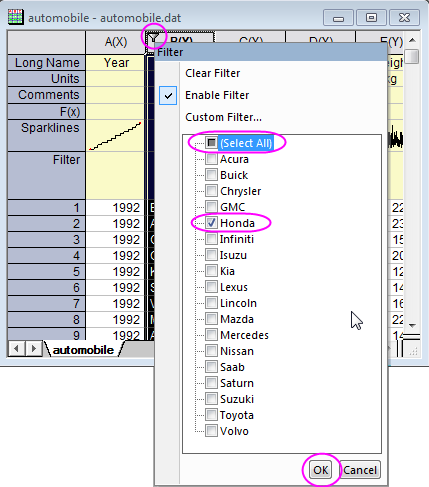
Task: Click the vertical scrollbar down arrow
Action: pos(412,325)
